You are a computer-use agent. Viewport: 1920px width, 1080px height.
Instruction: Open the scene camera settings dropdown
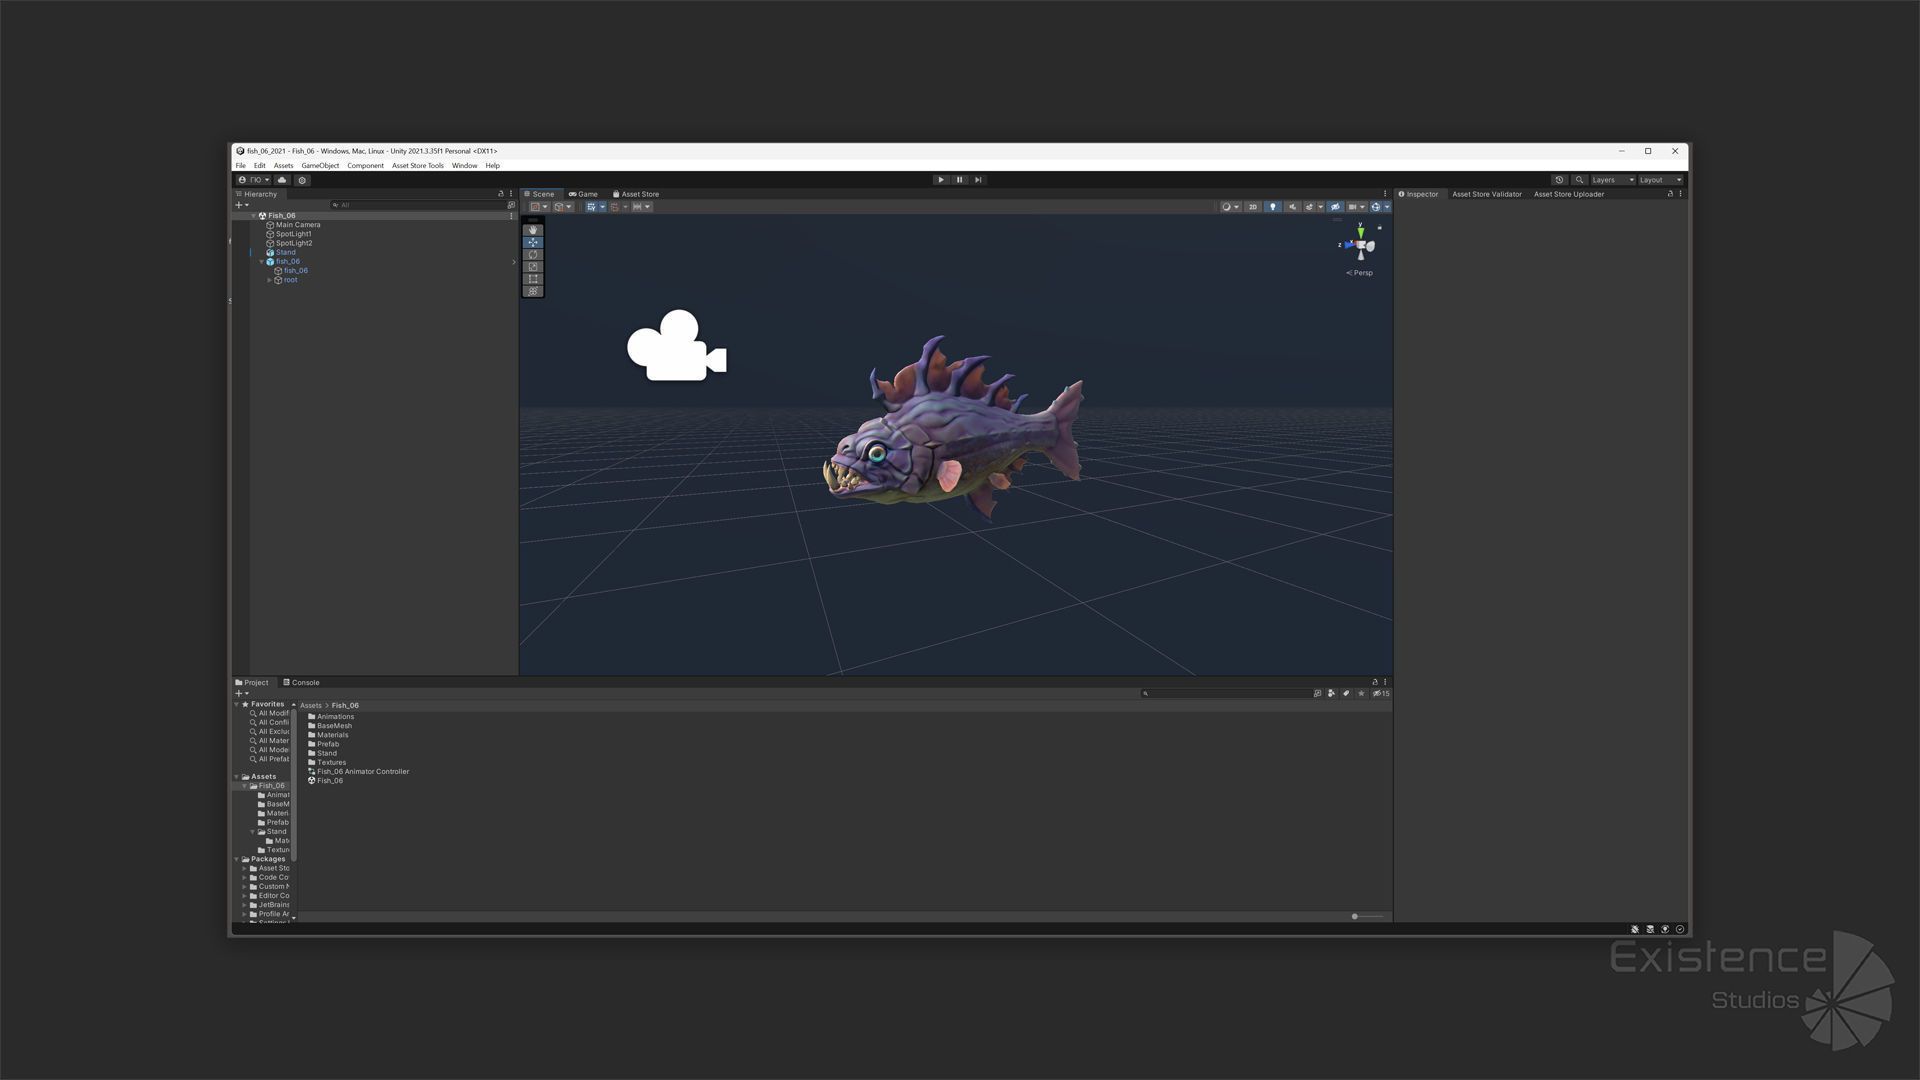[1356, 207]
